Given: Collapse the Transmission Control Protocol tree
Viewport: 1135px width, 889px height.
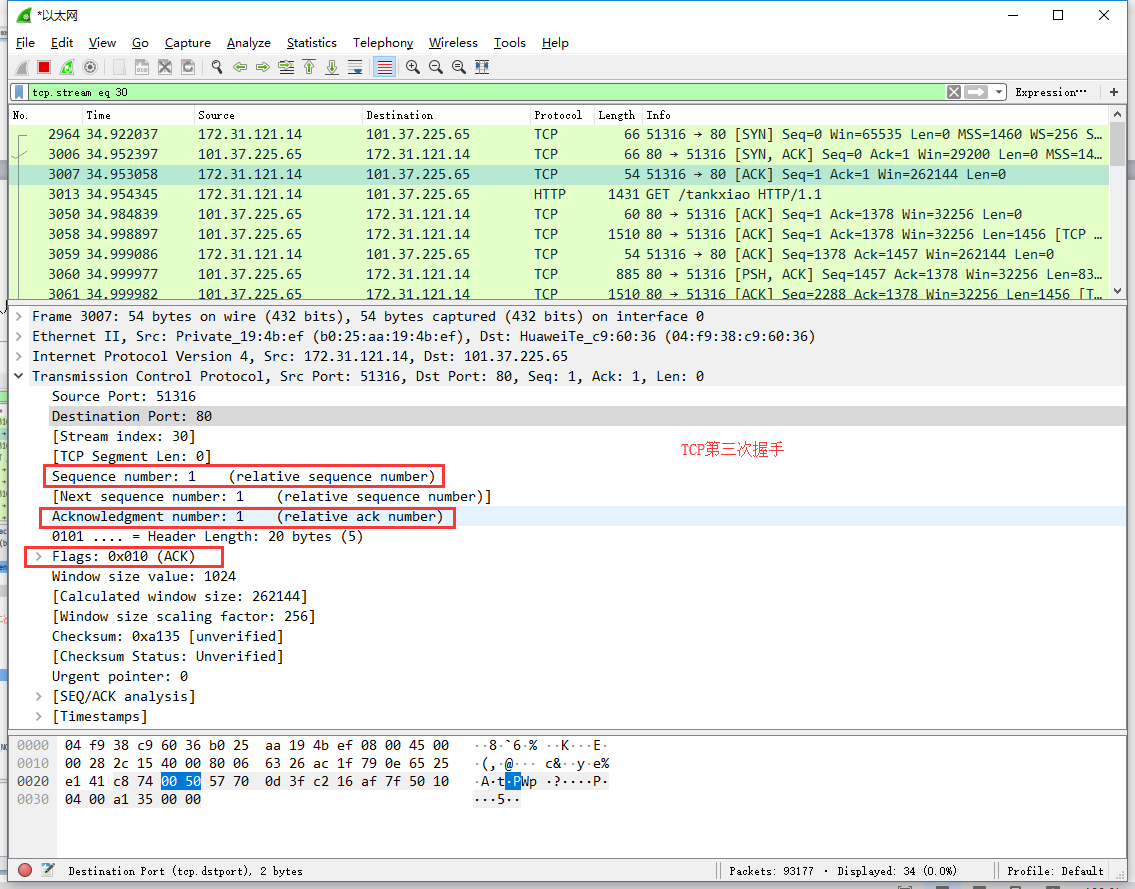Looking at the screenshot, I should point(19,376).
